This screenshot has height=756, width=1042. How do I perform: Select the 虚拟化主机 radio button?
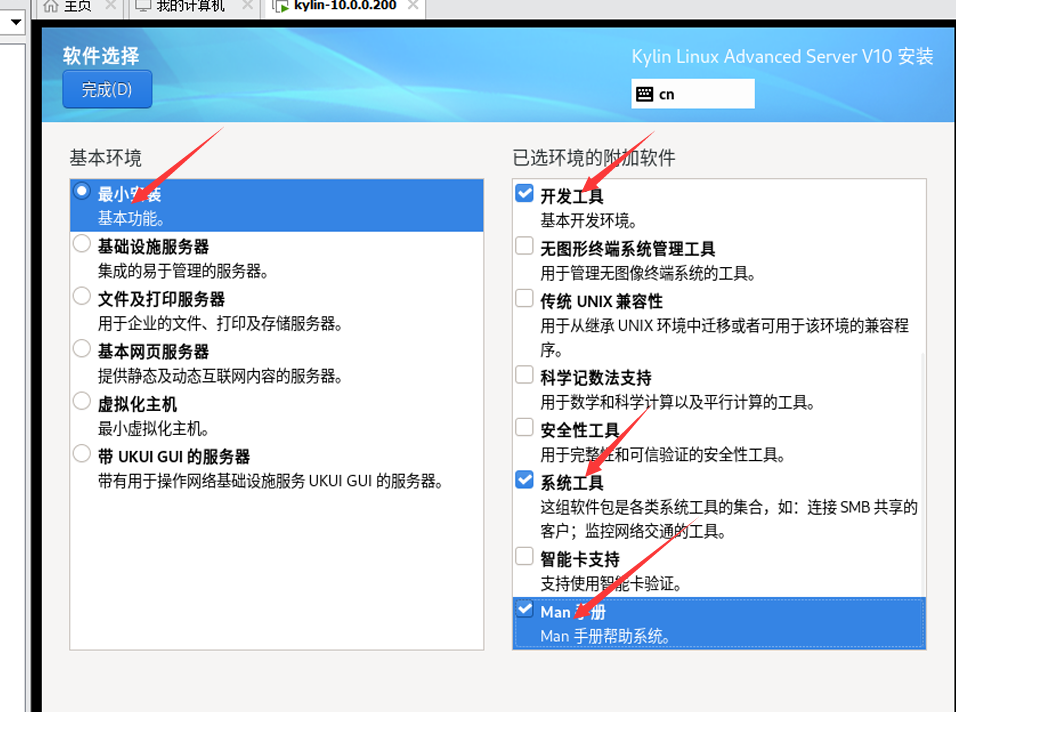point(82,401)
